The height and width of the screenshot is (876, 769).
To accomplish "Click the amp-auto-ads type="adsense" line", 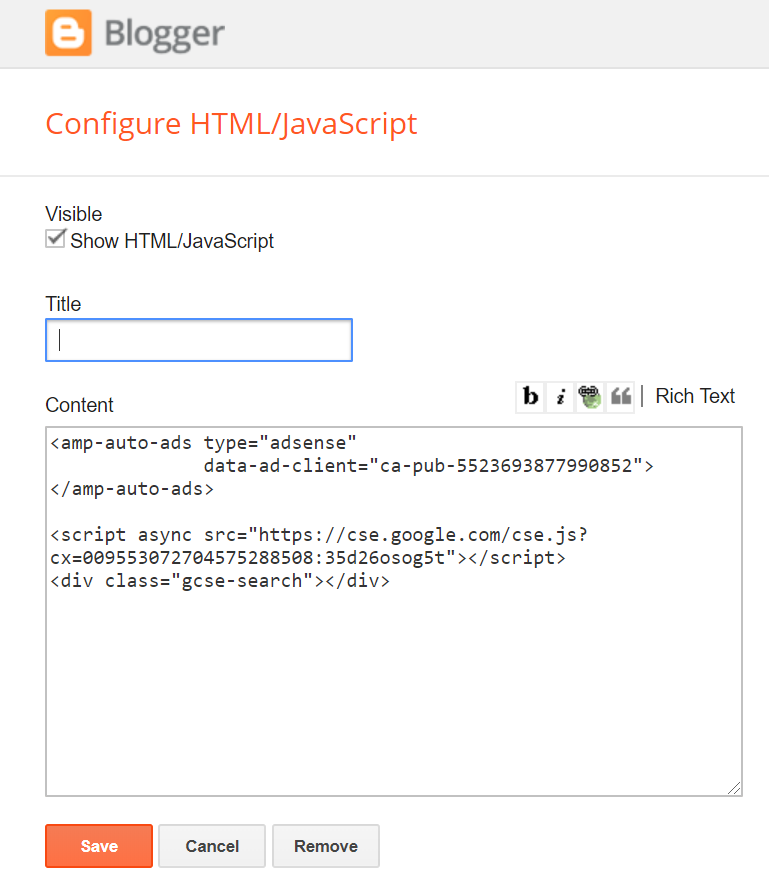I will point(203,442).
